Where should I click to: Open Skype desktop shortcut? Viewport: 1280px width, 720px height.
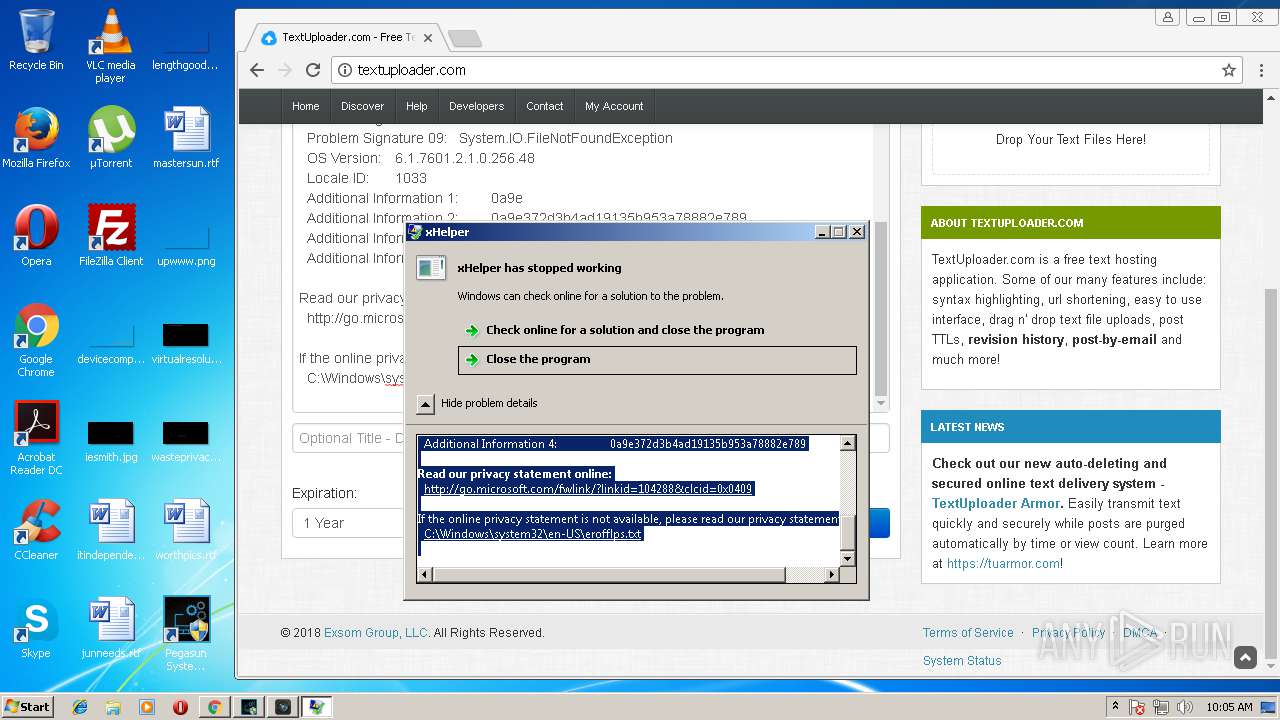[36, 628]
